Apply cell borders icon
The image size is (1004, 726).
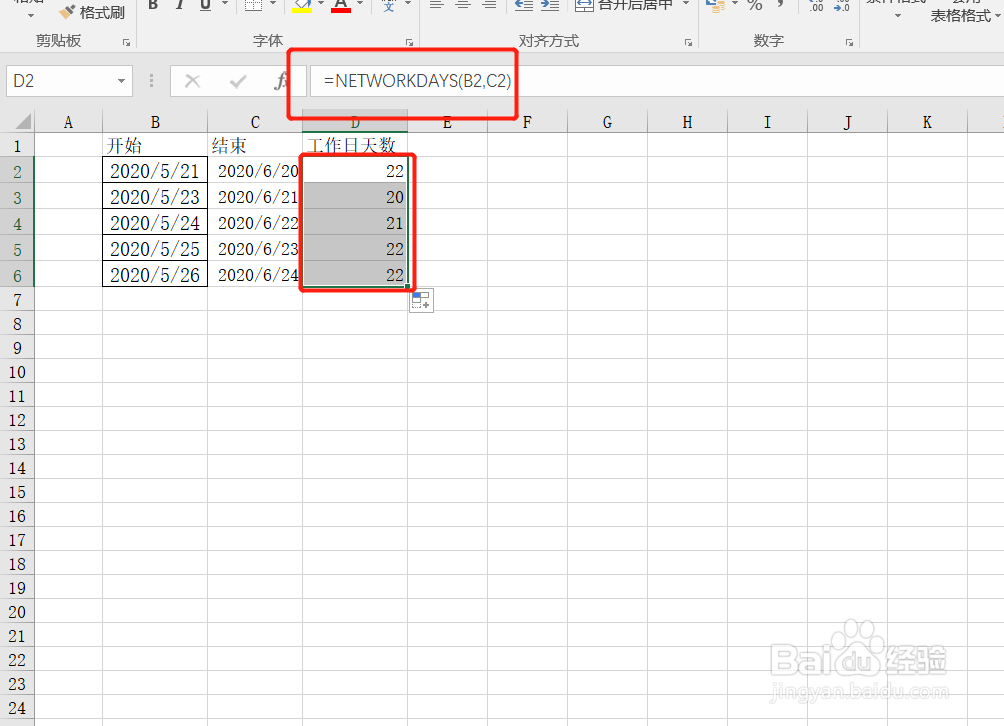(x=254, y=5)
